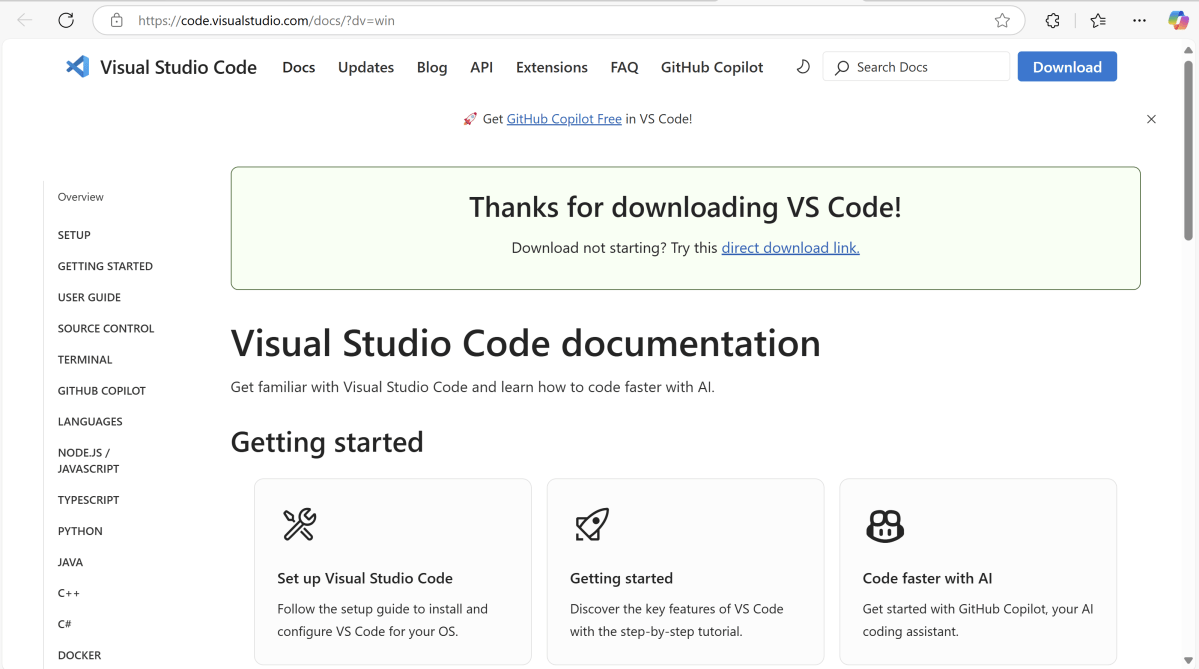This screenshot has height=669, width=1199.
Task: Open the Extensions menu item
Action: (551, 67)
